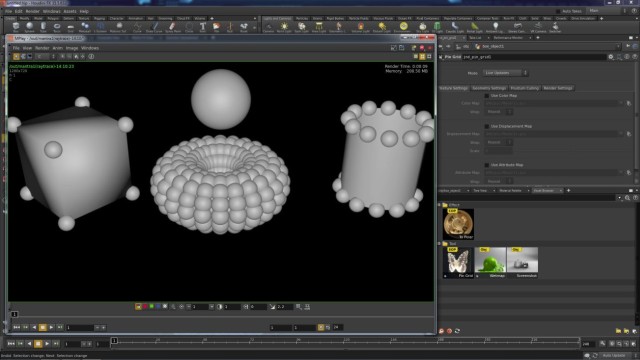Select the Box shelf tool

[x=16, y=27]
